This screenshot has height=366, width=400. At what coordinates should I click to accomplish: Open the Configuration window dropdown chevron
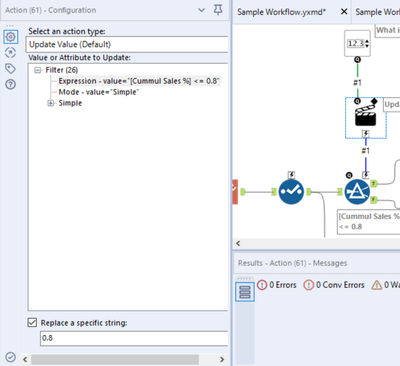(x=202, y=10)
